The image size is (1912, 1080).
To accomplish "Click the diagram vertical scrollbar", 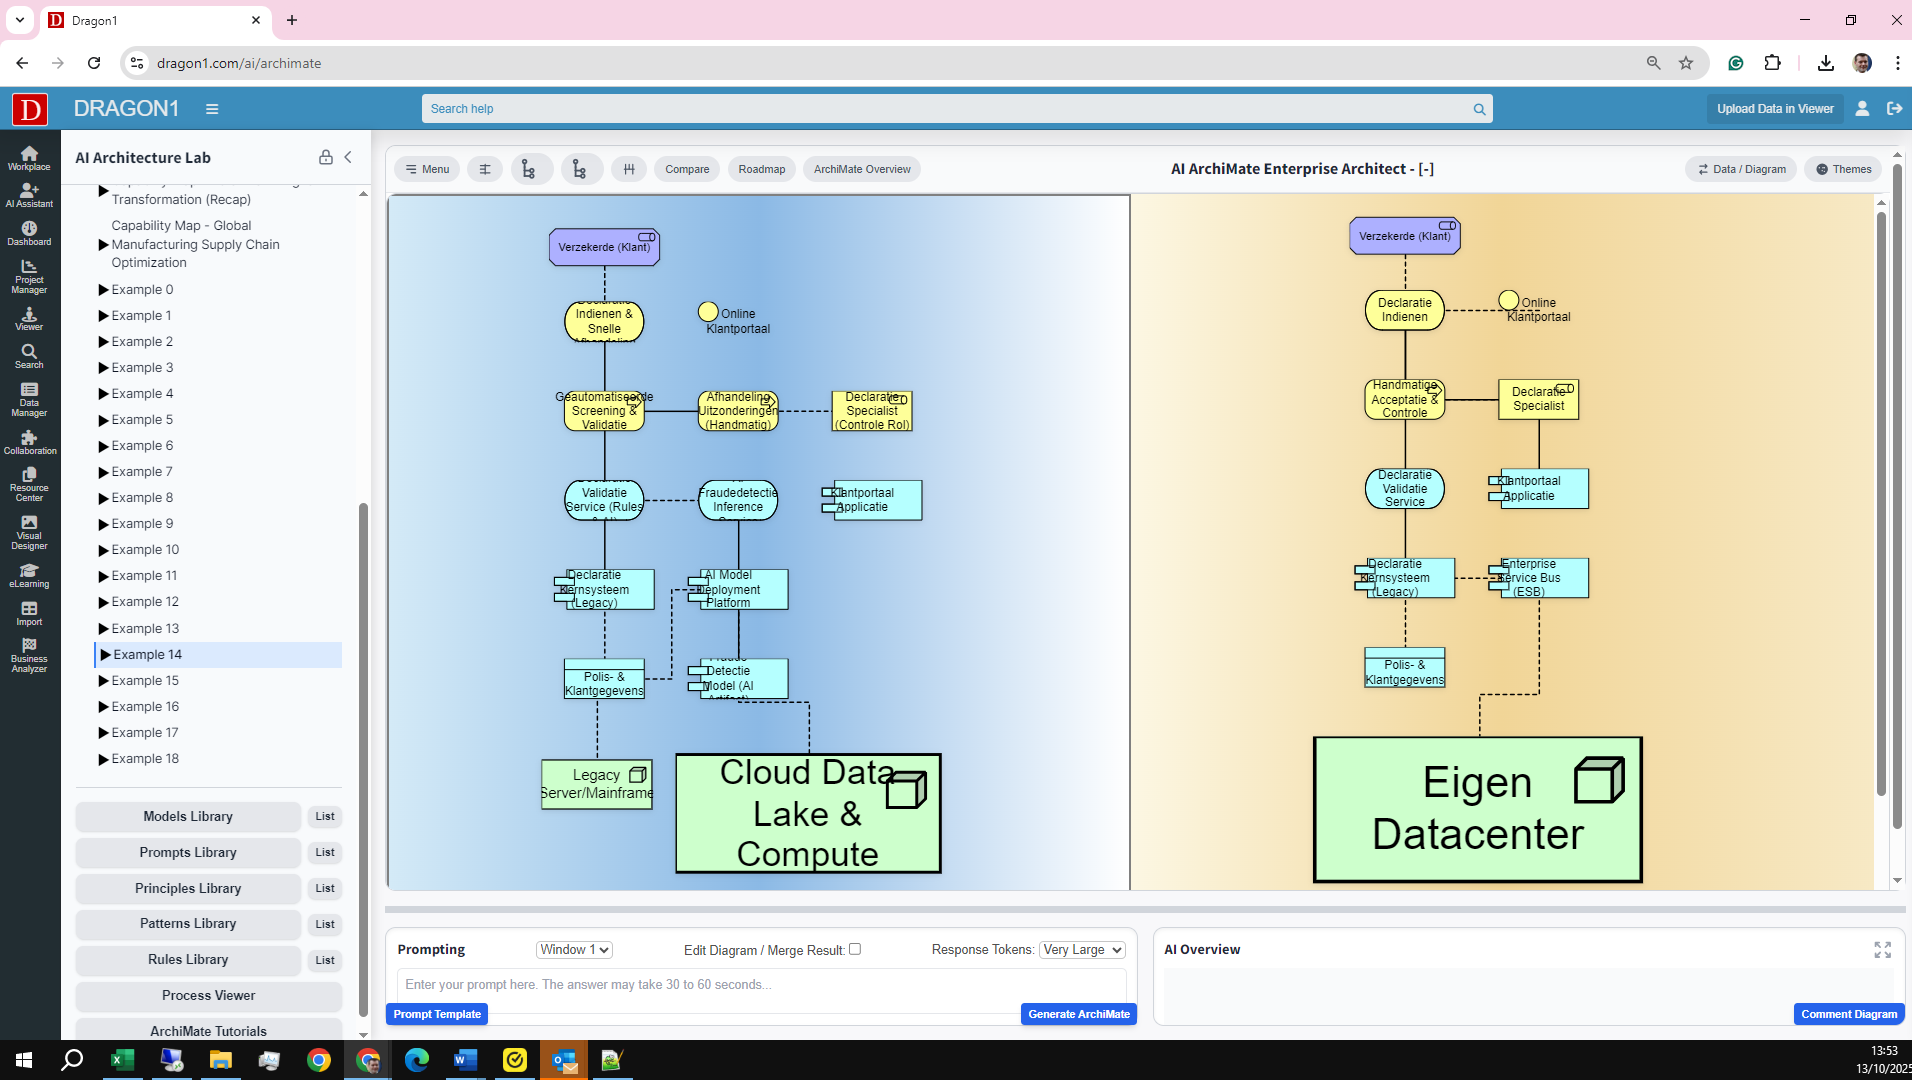I will (x=1881, y=500).
